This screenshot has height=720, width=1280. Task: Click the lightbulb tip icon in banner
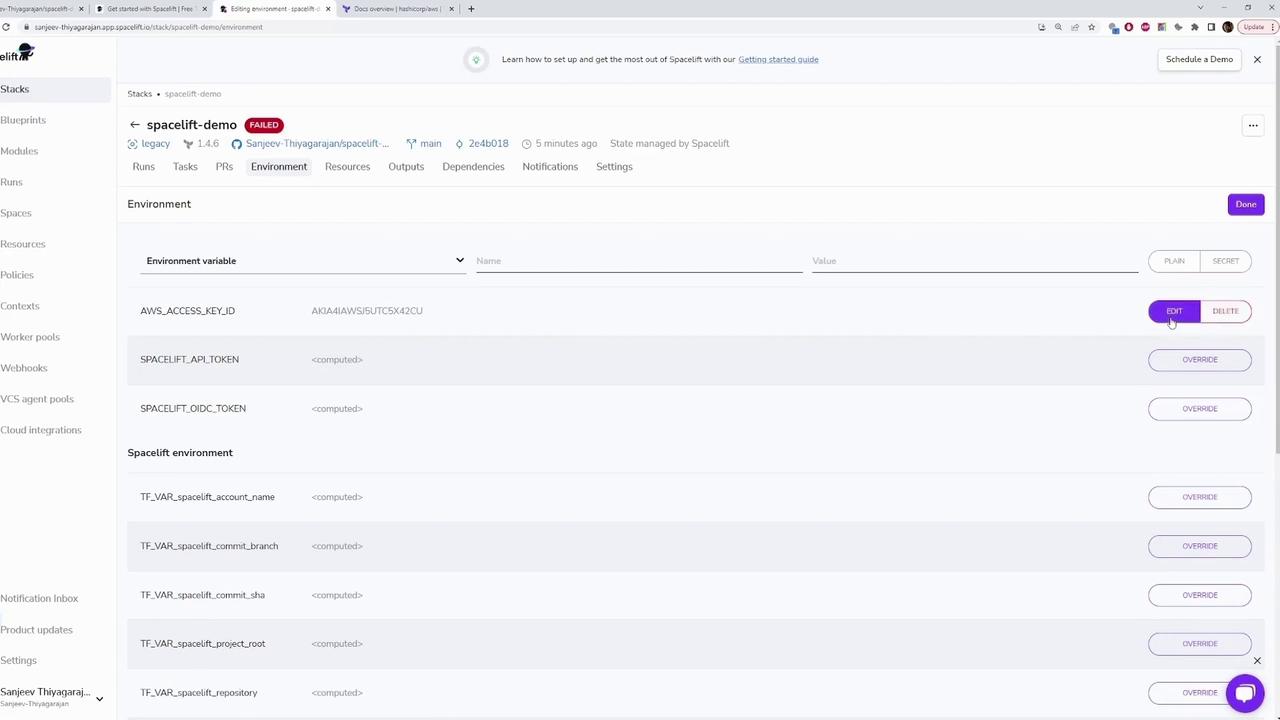(476, 60)
